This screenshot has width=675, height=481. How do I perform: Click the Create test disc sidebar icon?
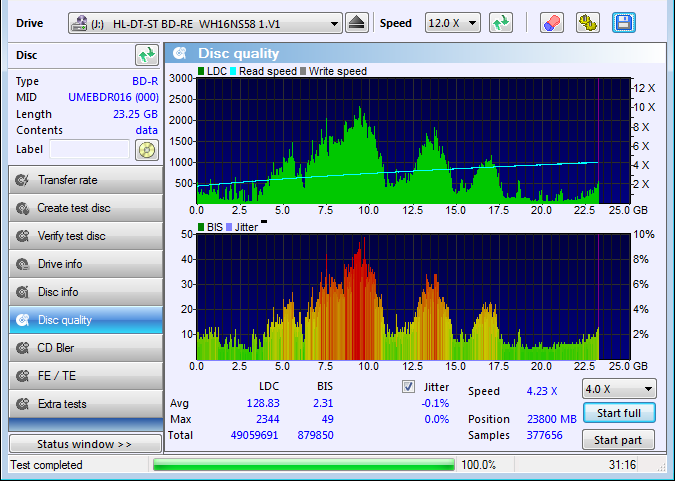point(22,208)
